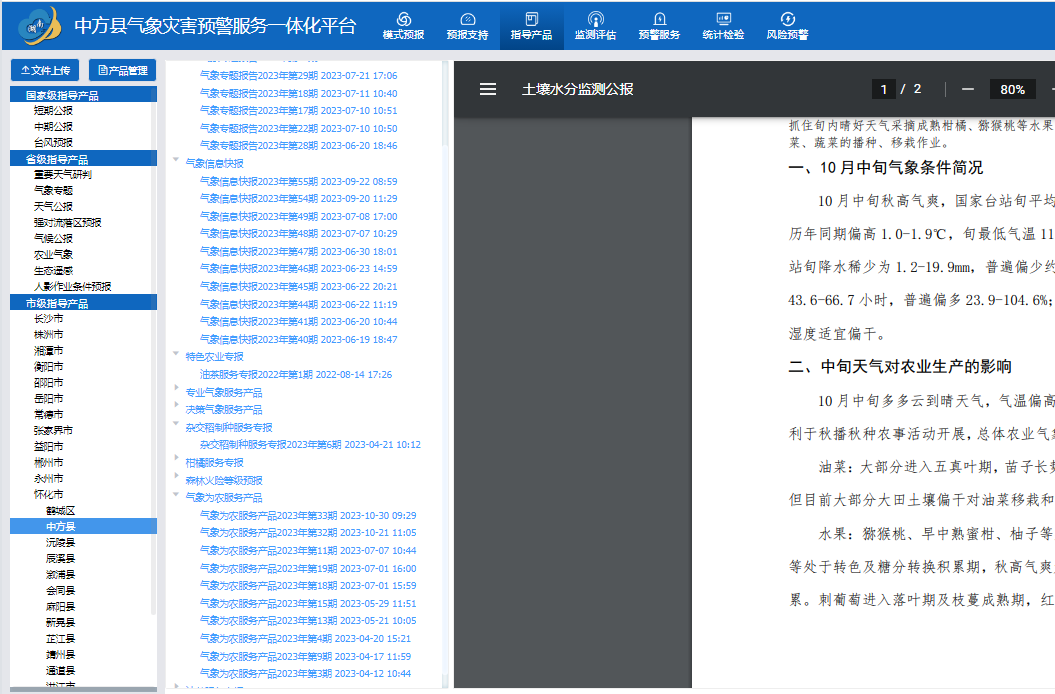Open the 预报支持 module in top navigation
Viewport: 1055px width, 694px height.
pyautogui.click(x=467, y=26)
